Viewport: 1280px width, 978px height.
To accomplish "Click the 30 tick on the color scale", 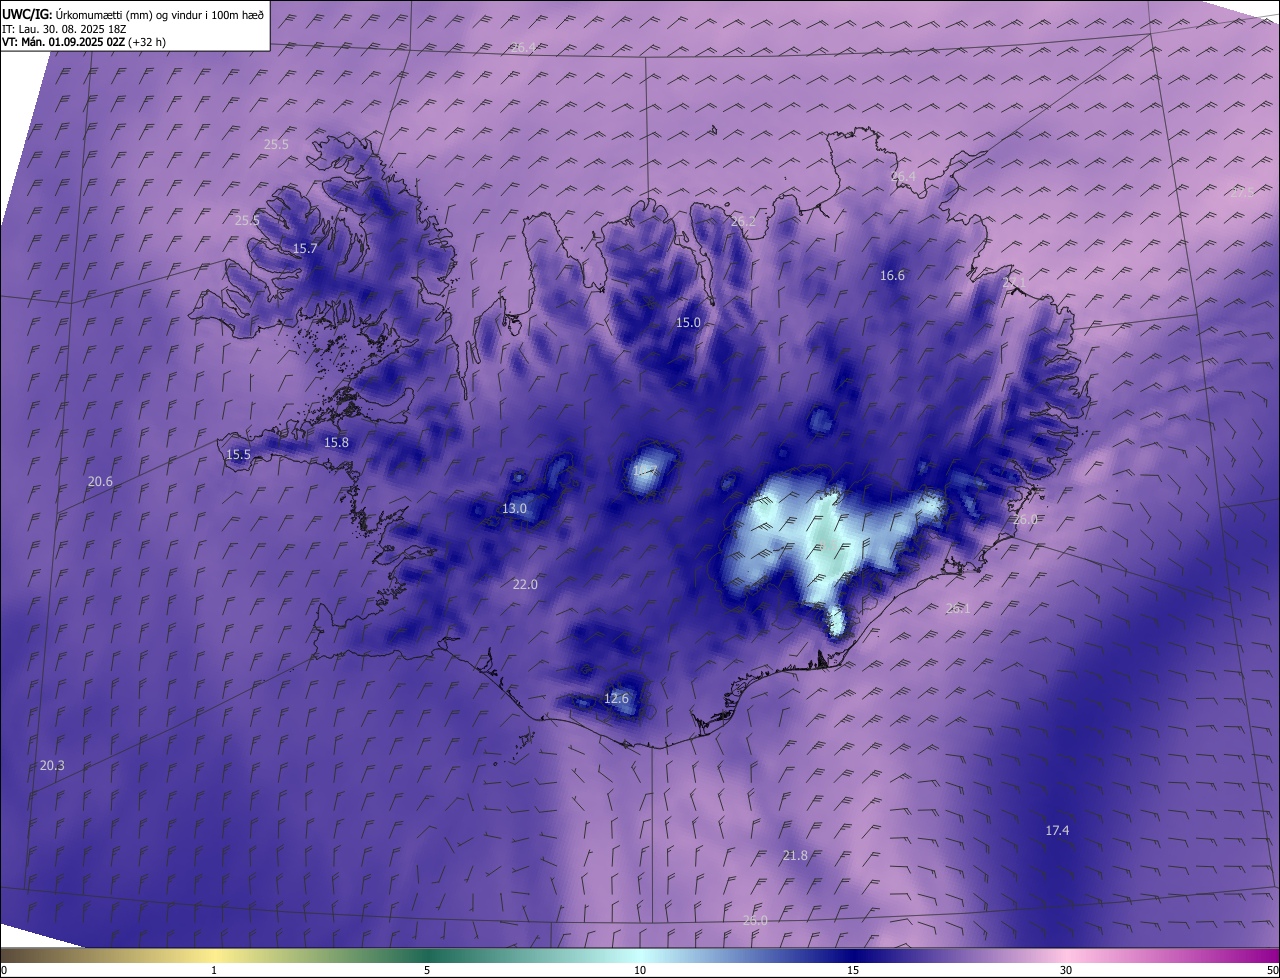I will coord(1066,970).
